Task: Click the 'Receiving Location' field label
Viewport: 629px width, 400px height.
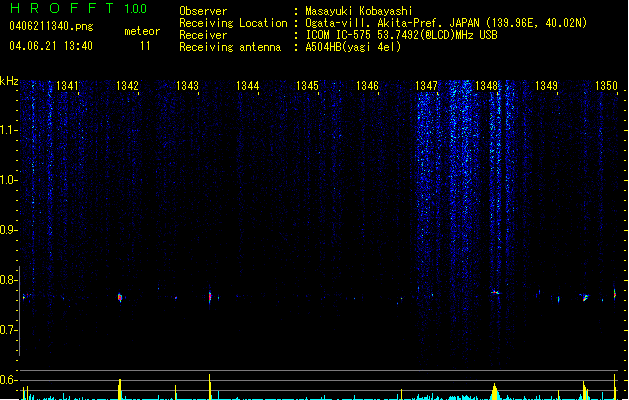Action: tap(233, 23)
